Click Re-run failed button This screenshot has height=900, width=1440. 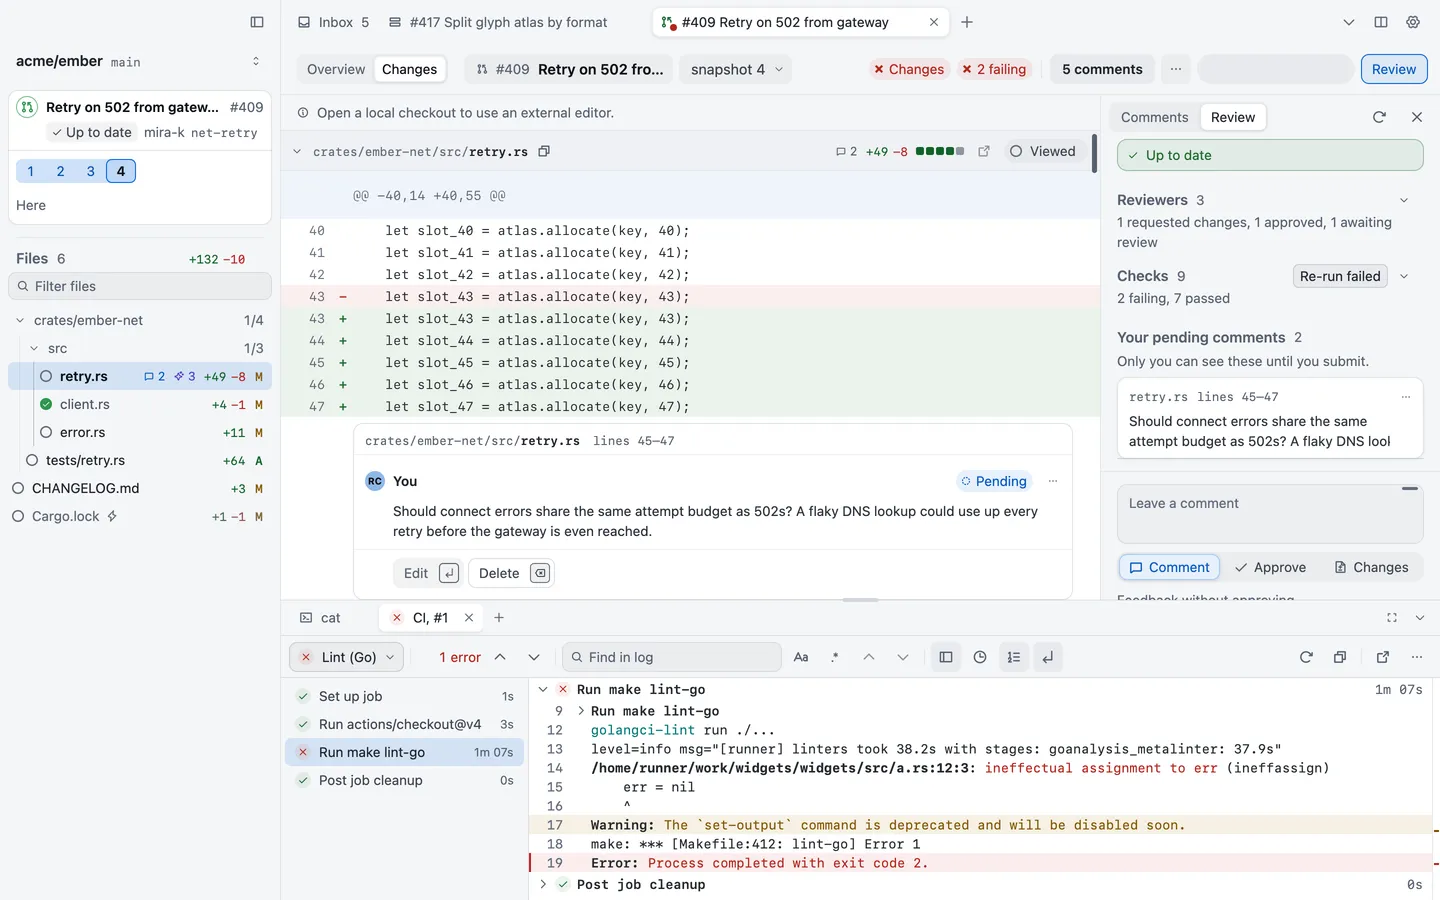tap(1340, 276)
